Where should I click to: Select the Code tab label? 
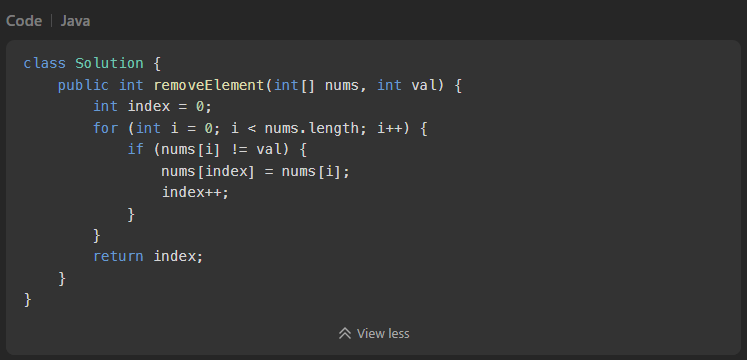[24, 21]
